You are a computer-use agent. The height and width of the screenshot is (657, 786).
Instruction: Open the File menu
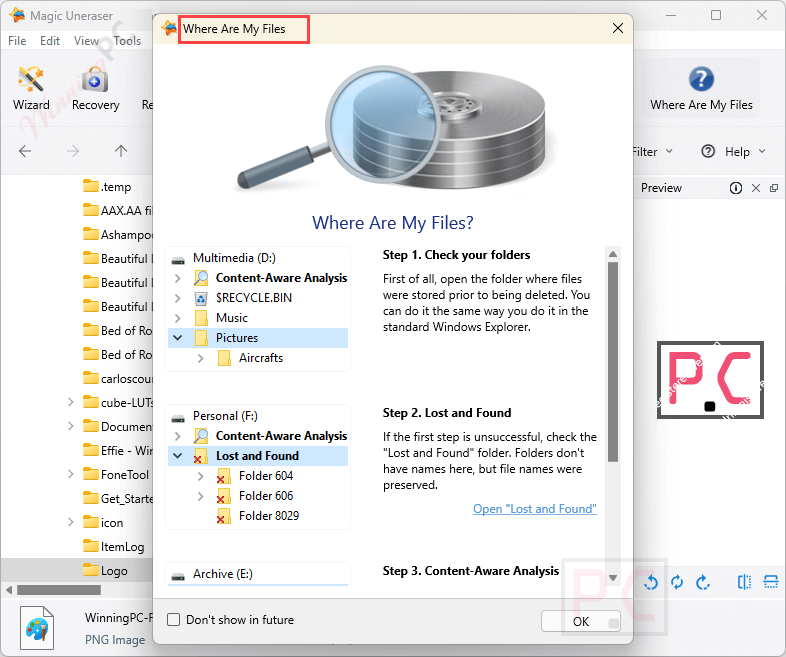point(17,41)
